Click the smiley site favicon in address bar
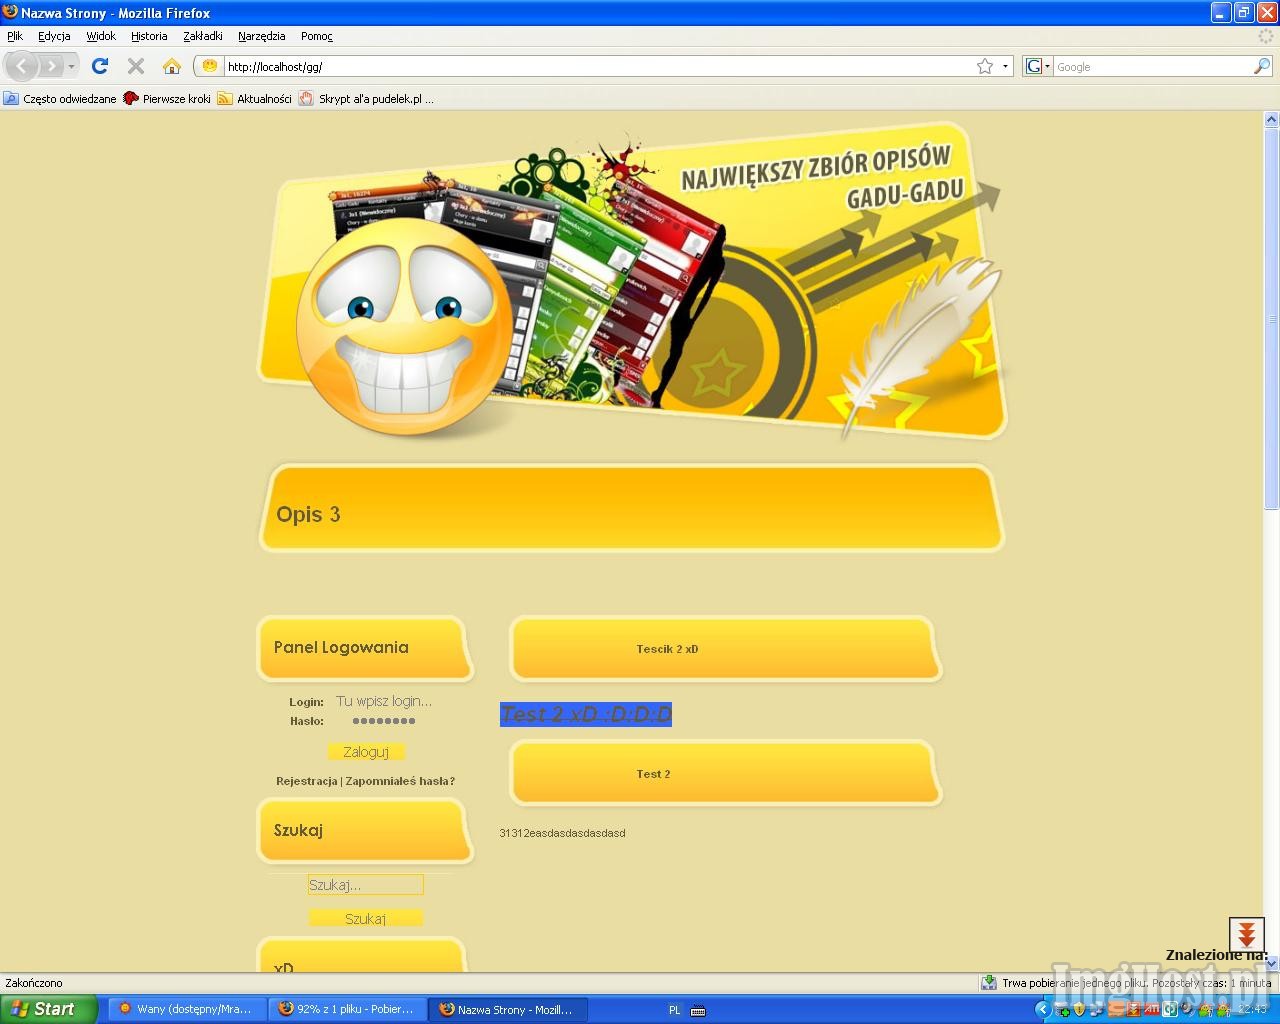This screenshot has height=1024, width=1280. (x=209, y=66)
